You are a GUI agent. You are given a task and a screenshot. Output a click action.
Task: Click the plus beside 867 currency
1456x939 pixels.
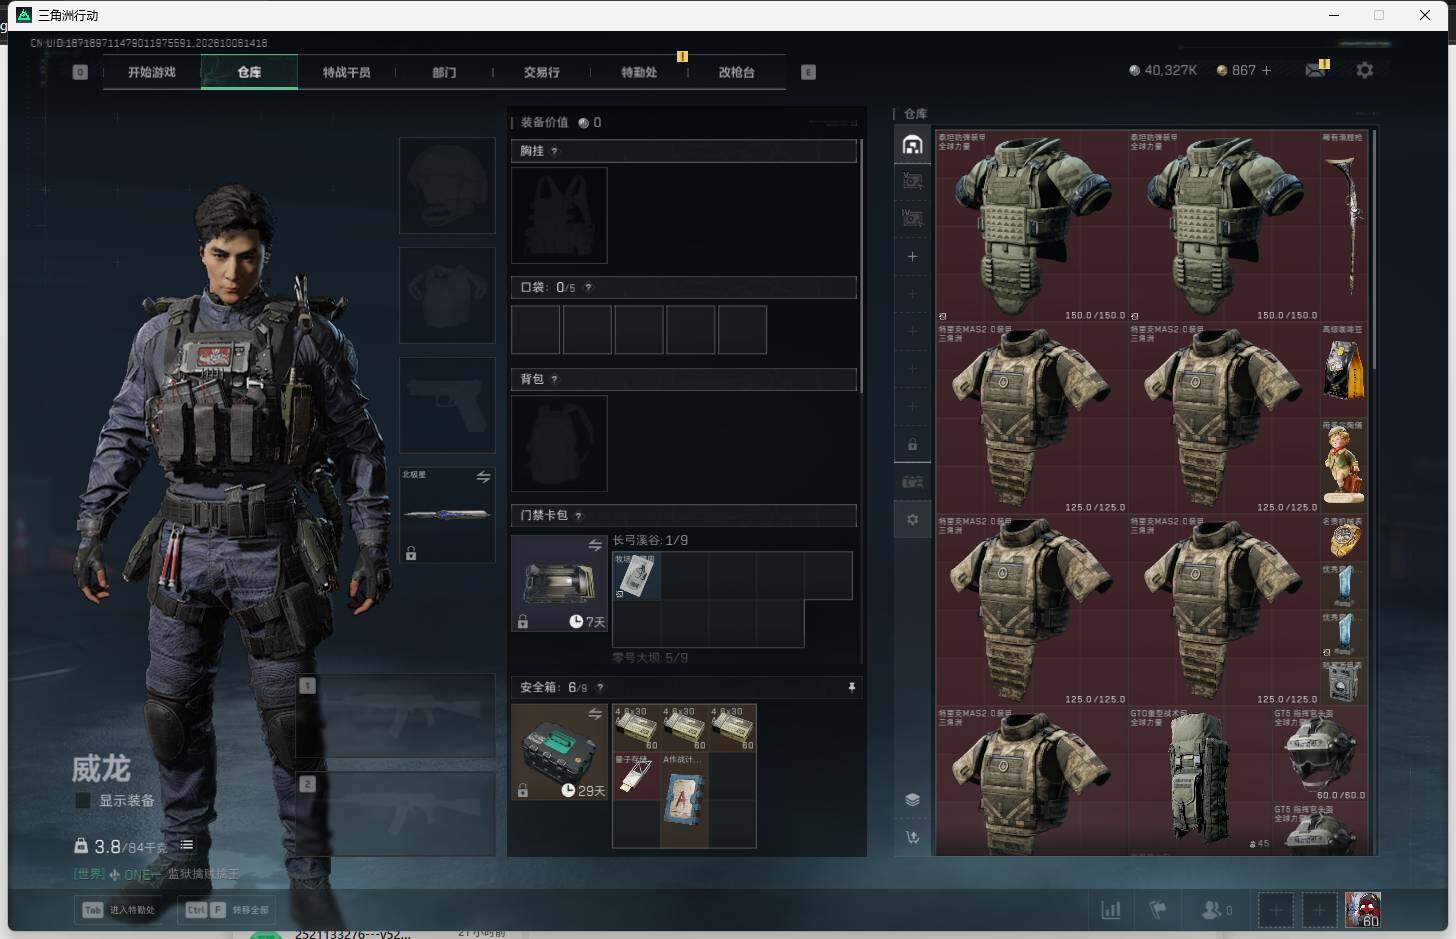pos(1266,70)
